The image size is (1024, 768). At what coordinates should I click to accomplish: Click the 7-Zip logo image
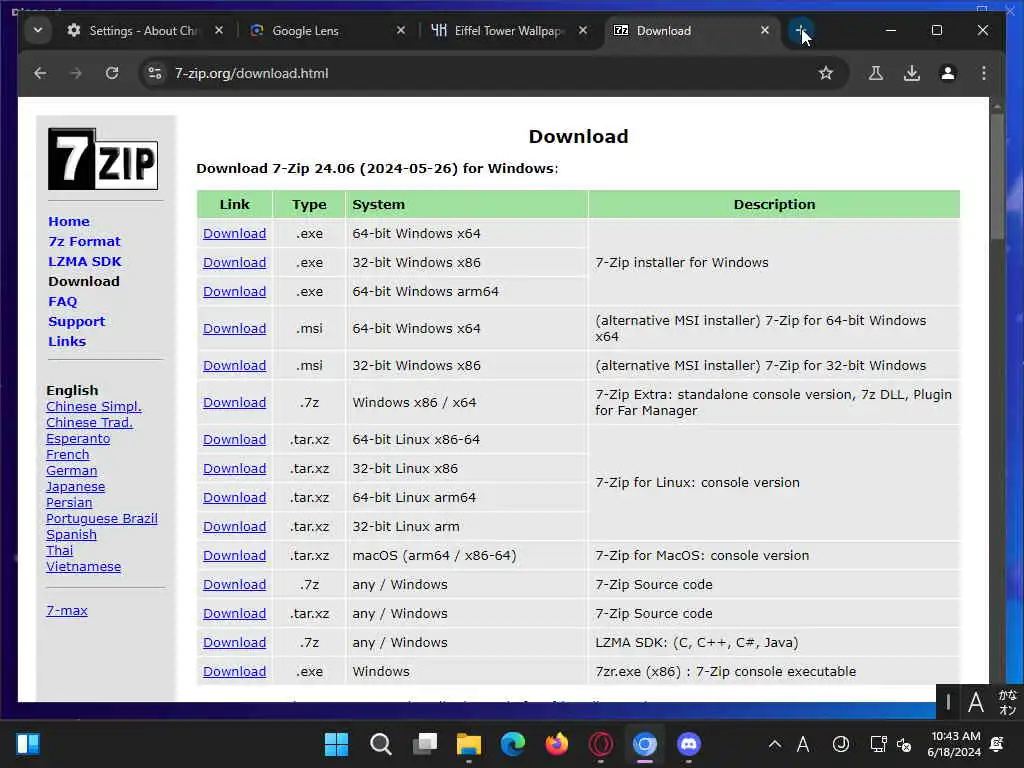pos(103,159)
